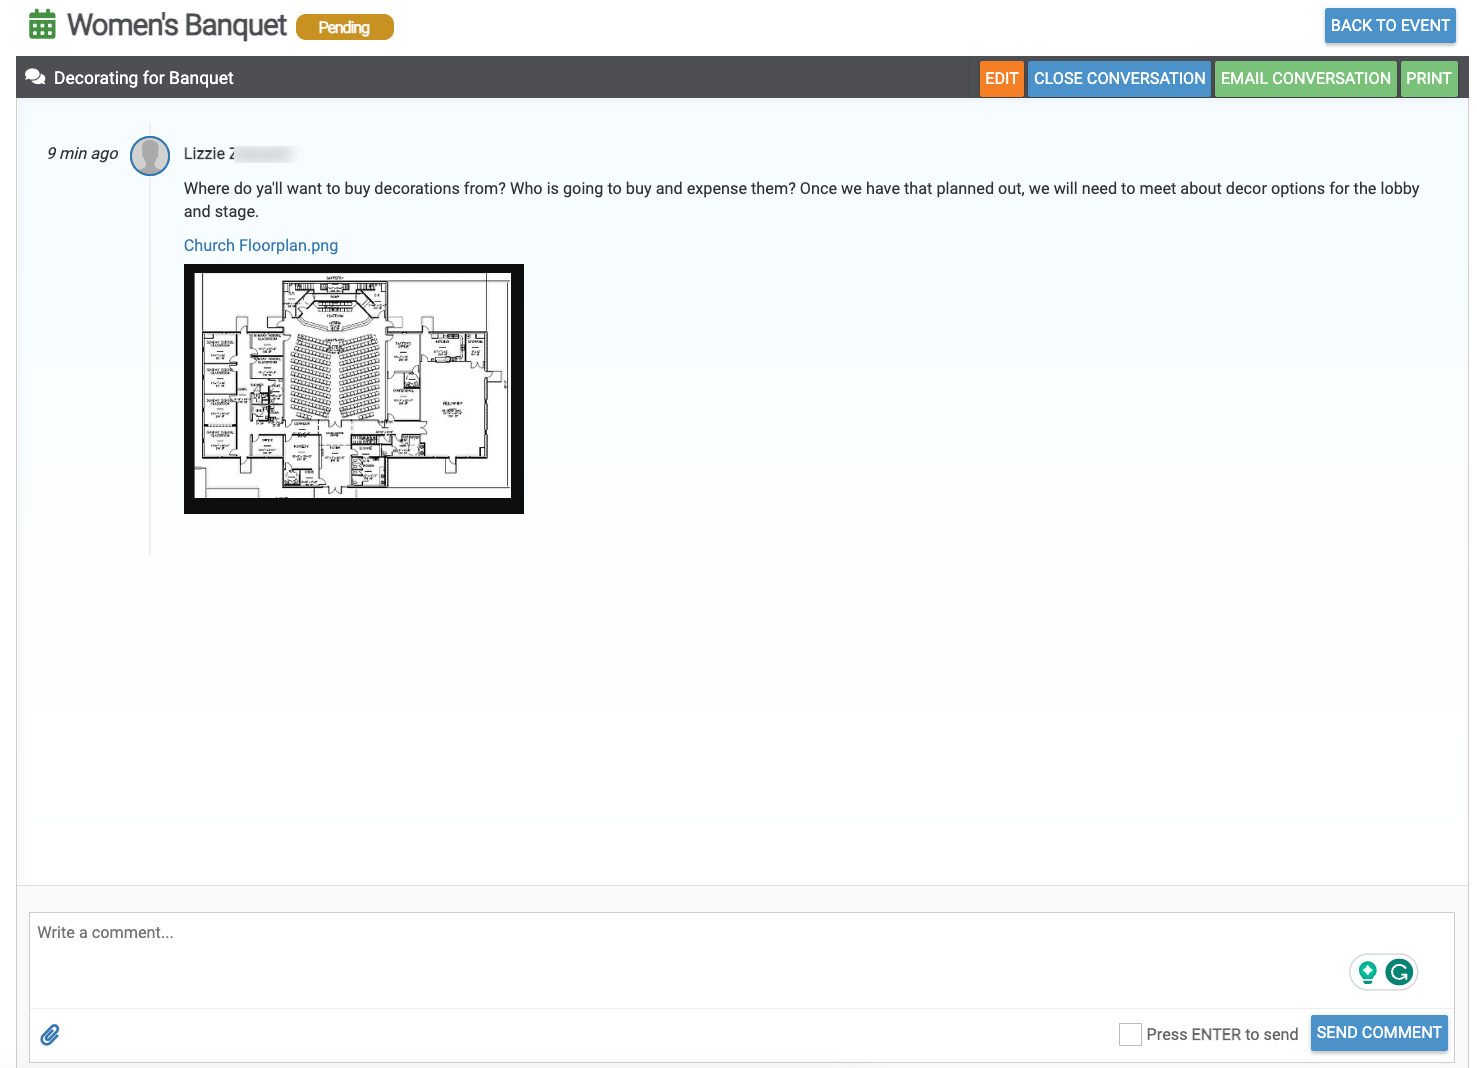Click EMAIL CONVERSATION button
Screen dimensions: 1477x1068
(1305, 79)
